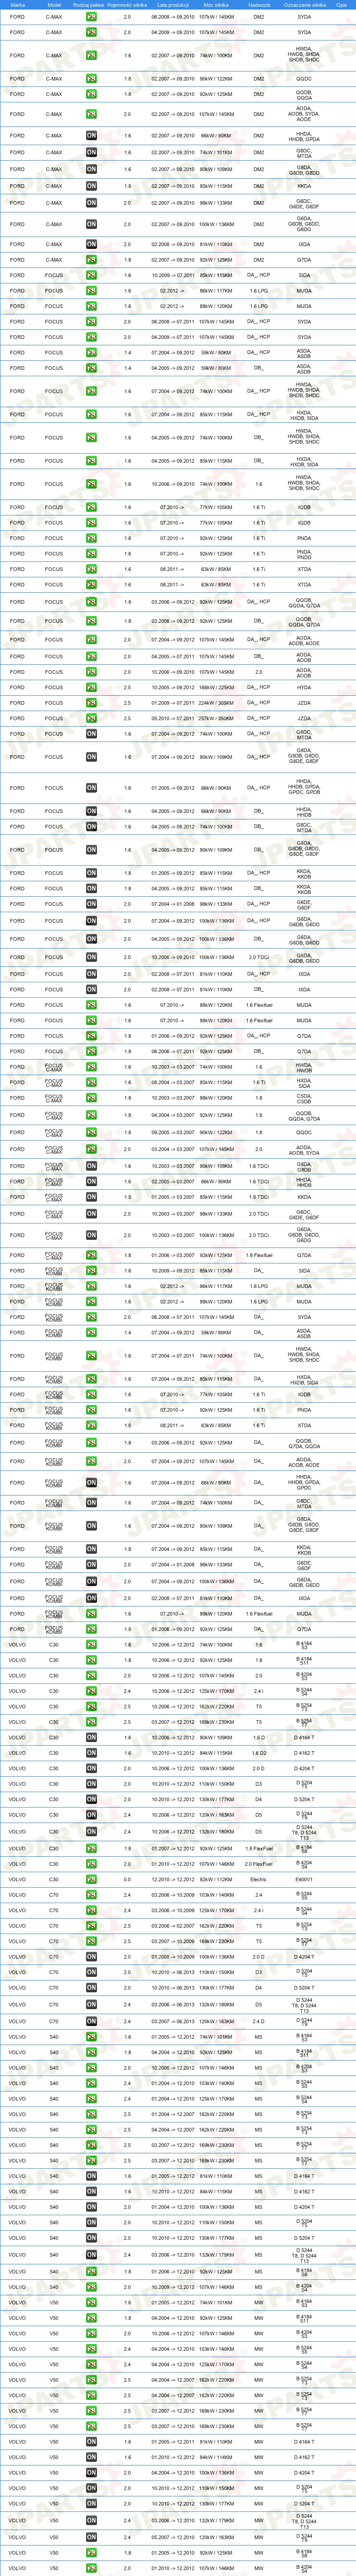Viewport: 356px width, 2576px height.
Task: Click PB icon in Volvo C30 T5 162kW row
Action: (91, 1707)
